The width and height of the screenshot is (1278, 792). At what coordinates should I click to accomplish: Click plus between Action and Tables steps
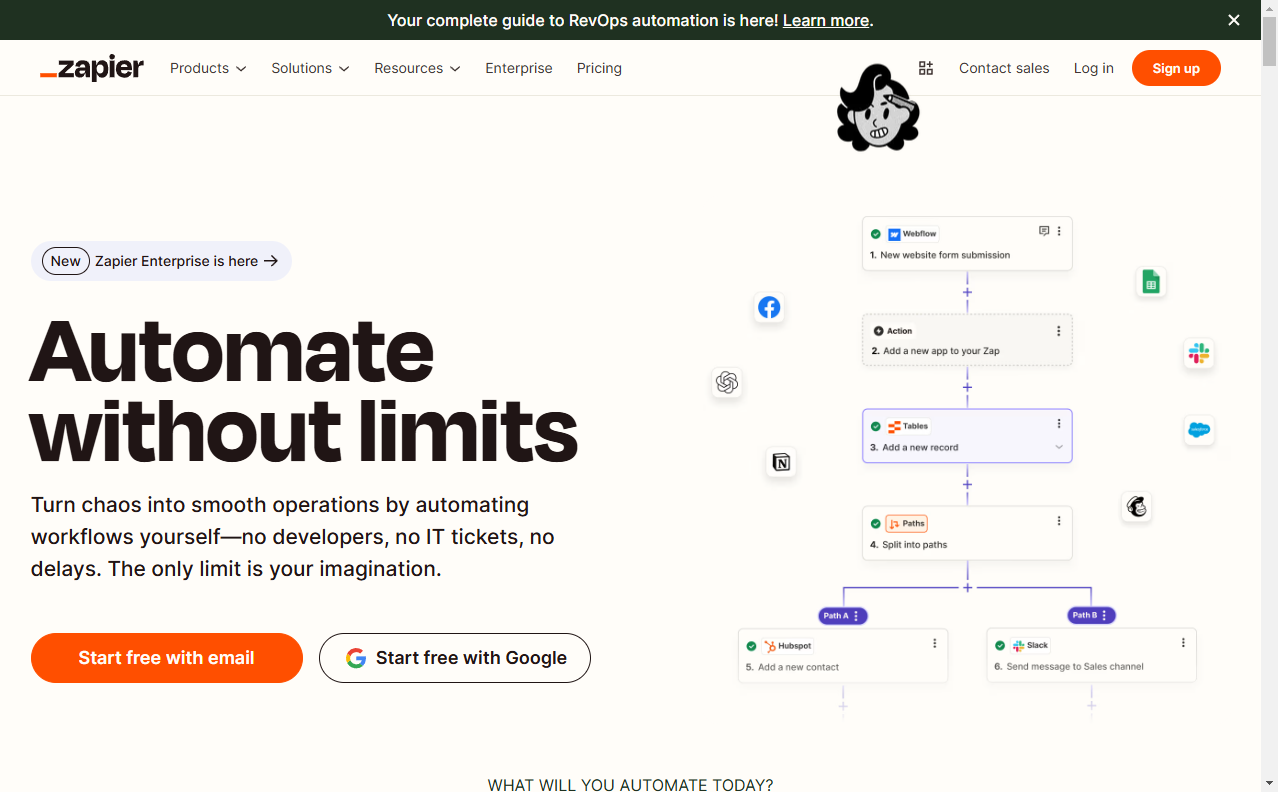click(967, 387)
